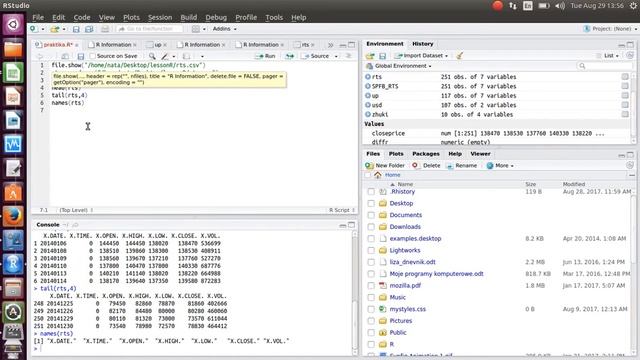
Task: Click the Open File folder icon
Action: tap(54, 29)
